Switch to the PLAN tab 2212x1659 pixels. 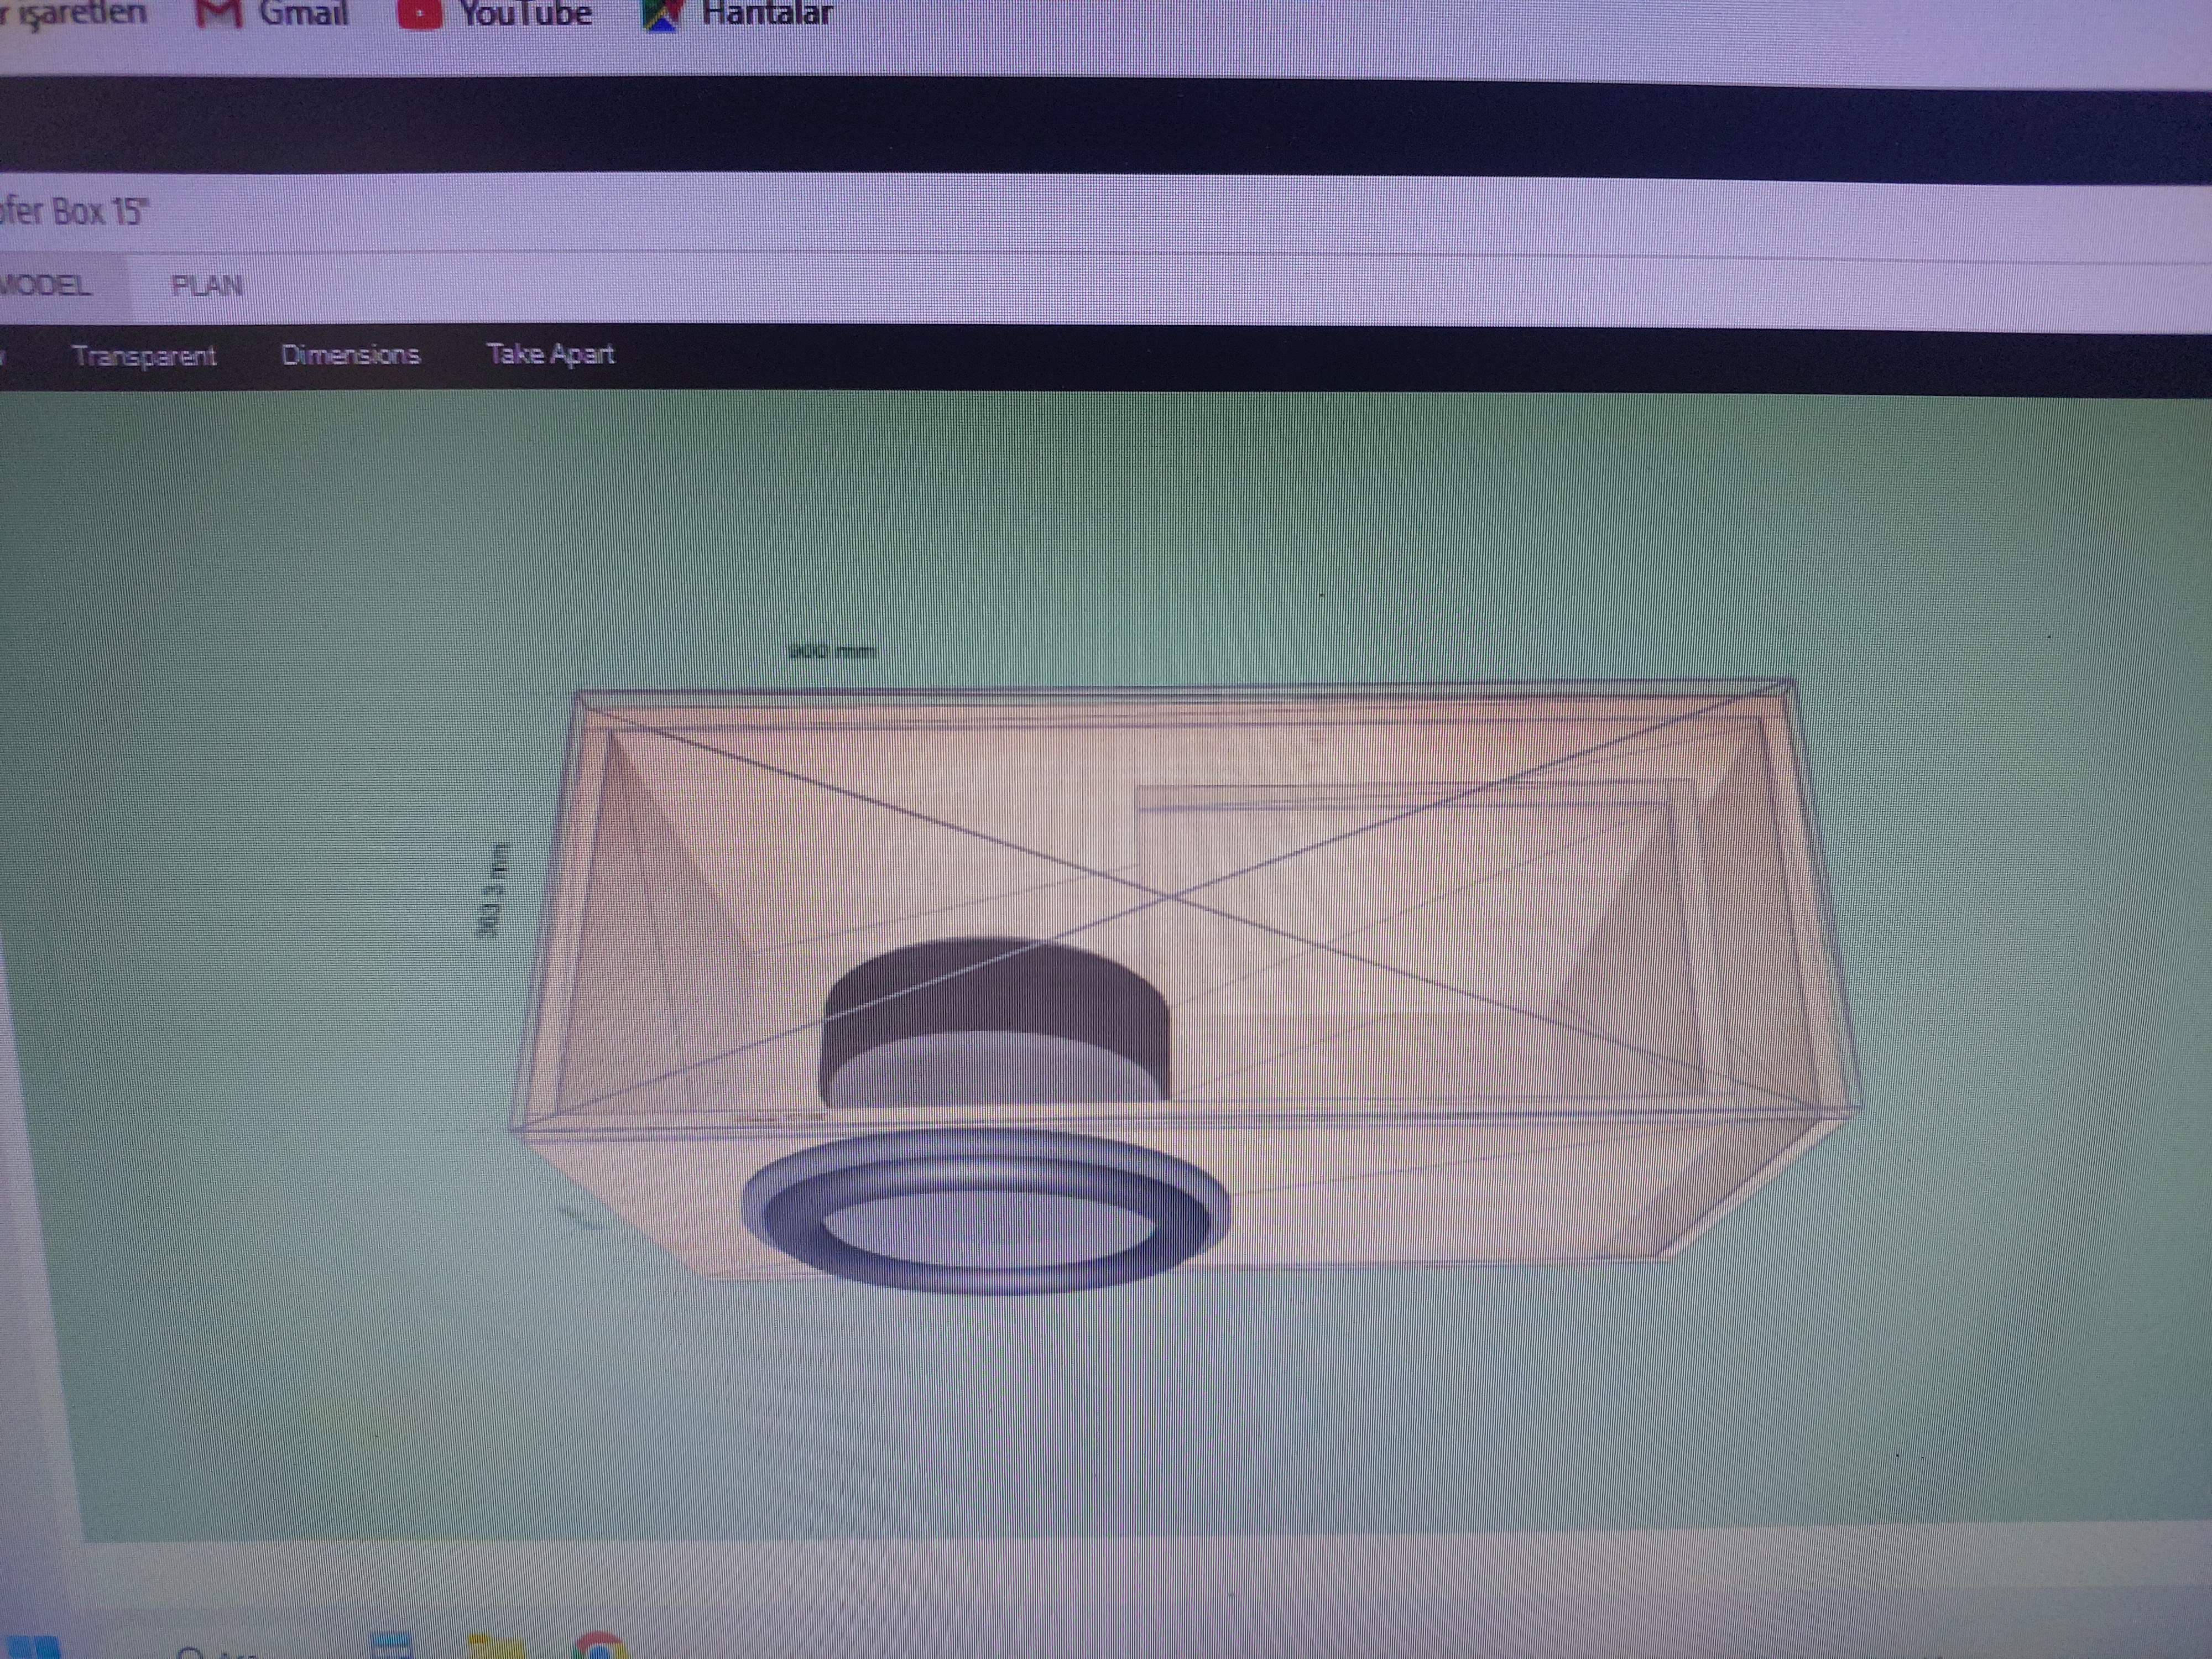(x=207, y=286)
